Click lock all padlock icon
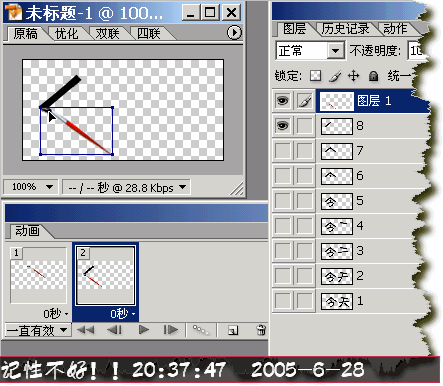The height and width of the screenshot is (386, 443). 373,76
